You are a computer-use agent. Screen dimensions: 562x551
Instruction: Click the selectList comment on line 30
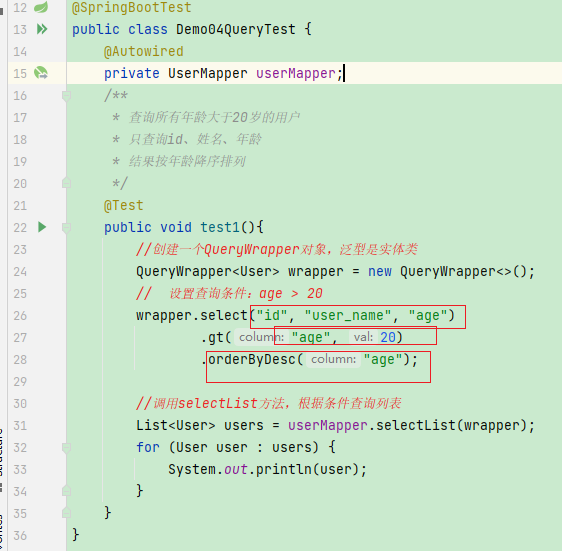point(268,404)
